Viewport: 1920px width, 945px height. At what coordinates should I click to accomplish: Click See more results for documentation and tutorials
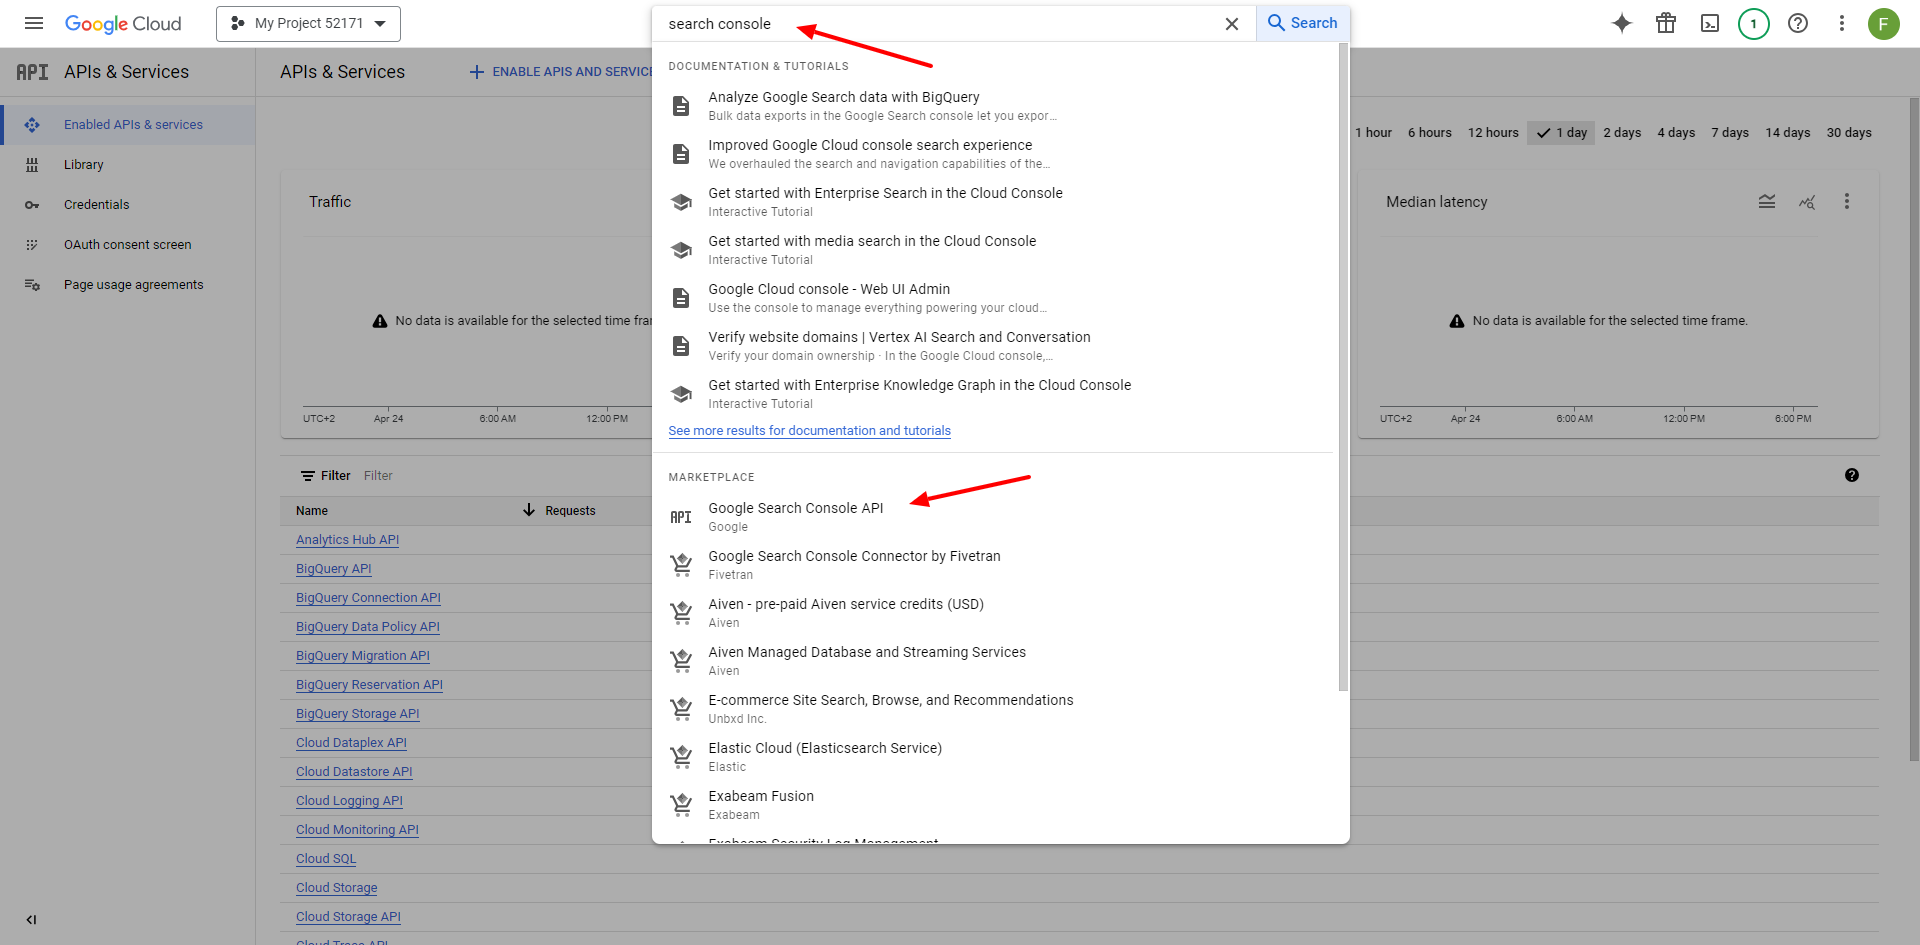point(809,431)
